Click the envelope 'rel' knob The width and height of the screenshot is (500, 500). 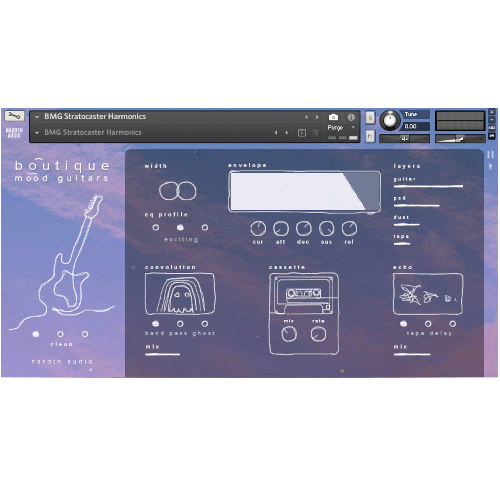click(x=349, y=228)
